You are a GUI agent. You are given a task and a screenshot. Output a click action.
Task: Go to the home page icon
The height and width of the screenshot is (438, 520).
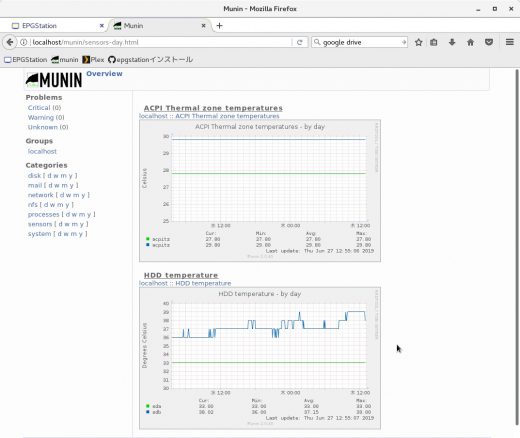pyautogui.click(x=470, y=42)
